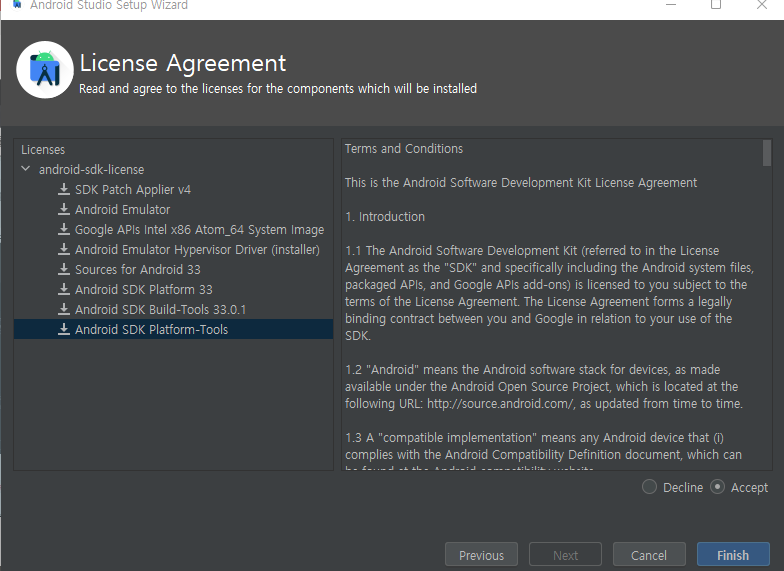Click the Android Emulator download icon
The width and height of the screenshot is (784, 571).
[x=64, y=210]
